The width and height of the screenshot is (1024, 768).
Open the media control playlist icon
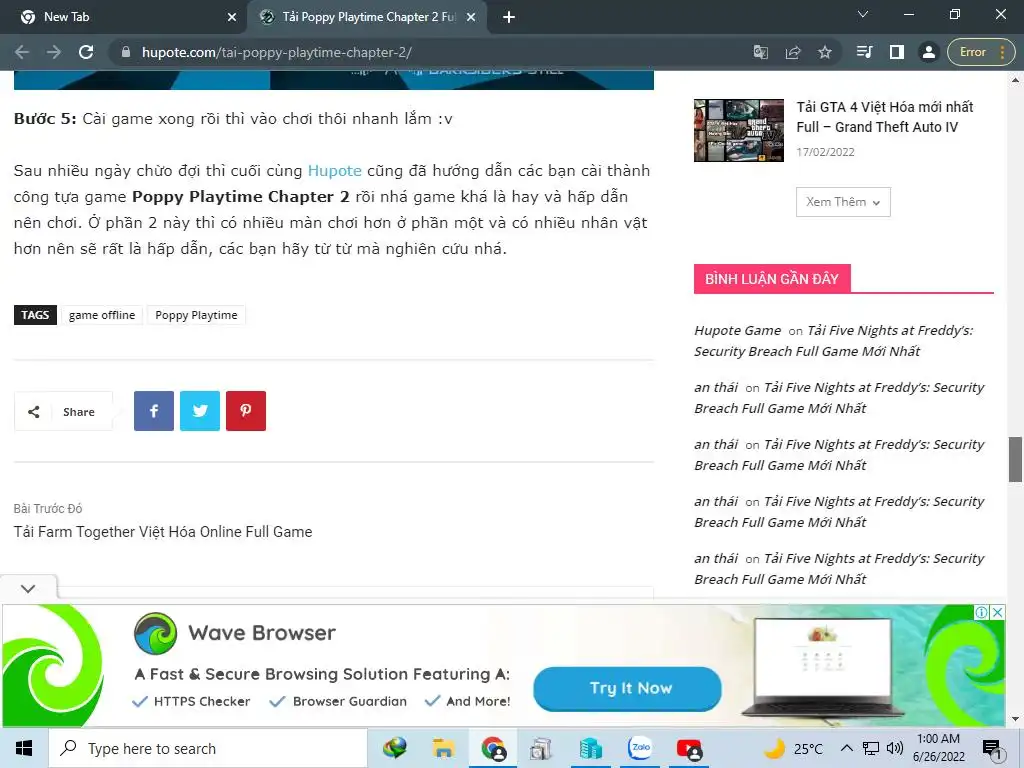coord(864,52)
